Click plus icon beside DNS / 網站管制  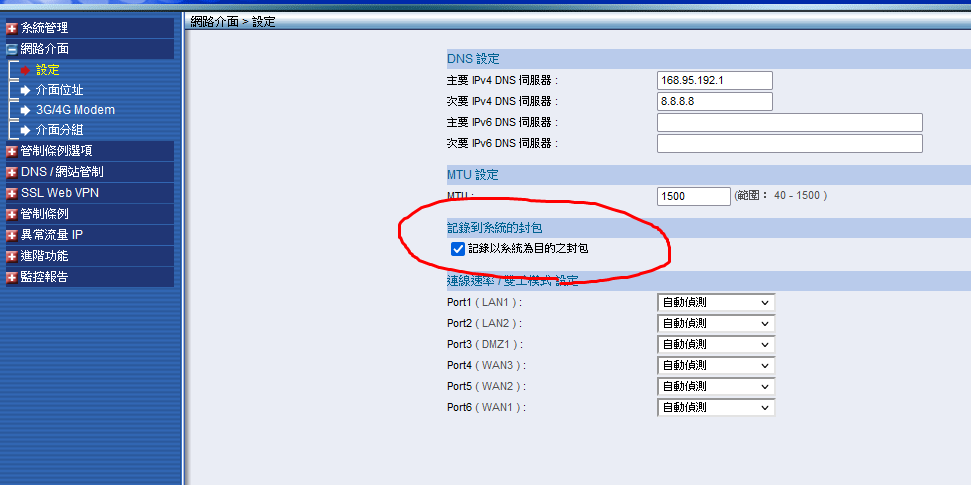[x=12, y=172]
